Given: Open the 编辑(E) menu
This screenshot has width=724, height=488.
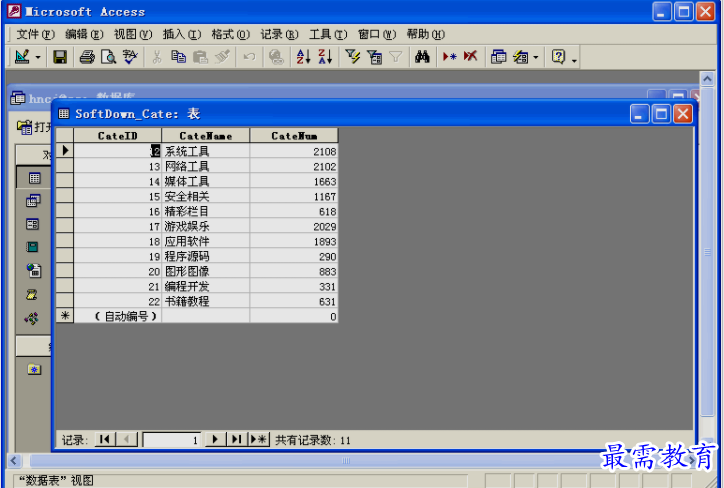Looking at the screenshot, I should tap(84, 34).
